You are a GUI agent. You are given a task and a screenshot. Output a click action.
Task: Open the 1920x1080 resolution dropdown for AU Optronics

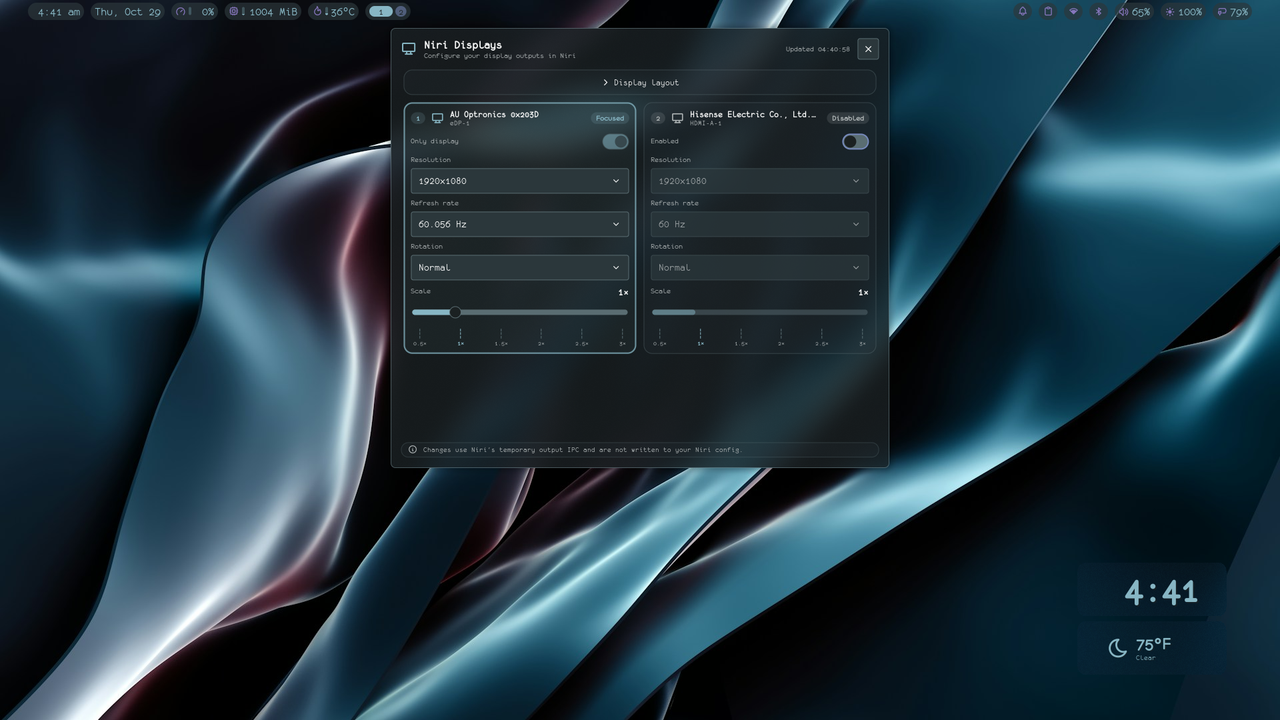click(x=520, y=181)
